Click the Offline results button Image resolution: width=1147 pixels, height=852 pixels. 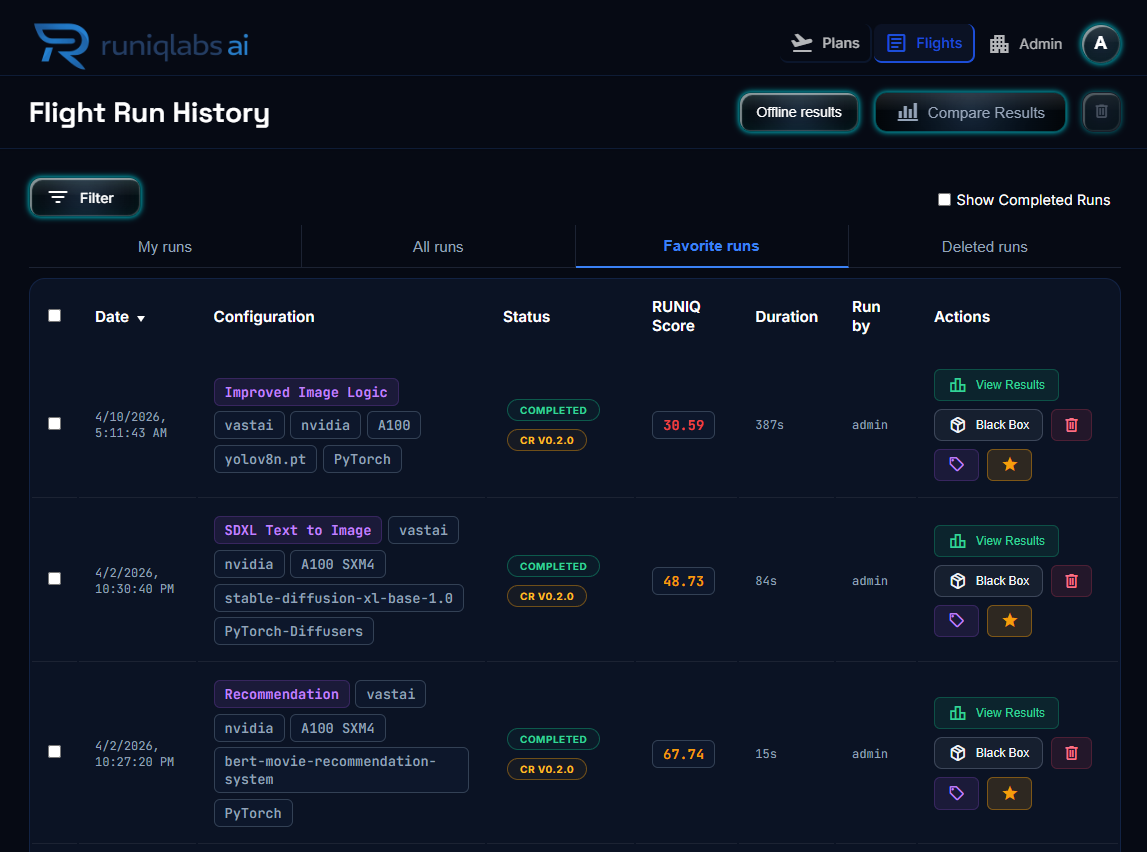pos(799,113)
